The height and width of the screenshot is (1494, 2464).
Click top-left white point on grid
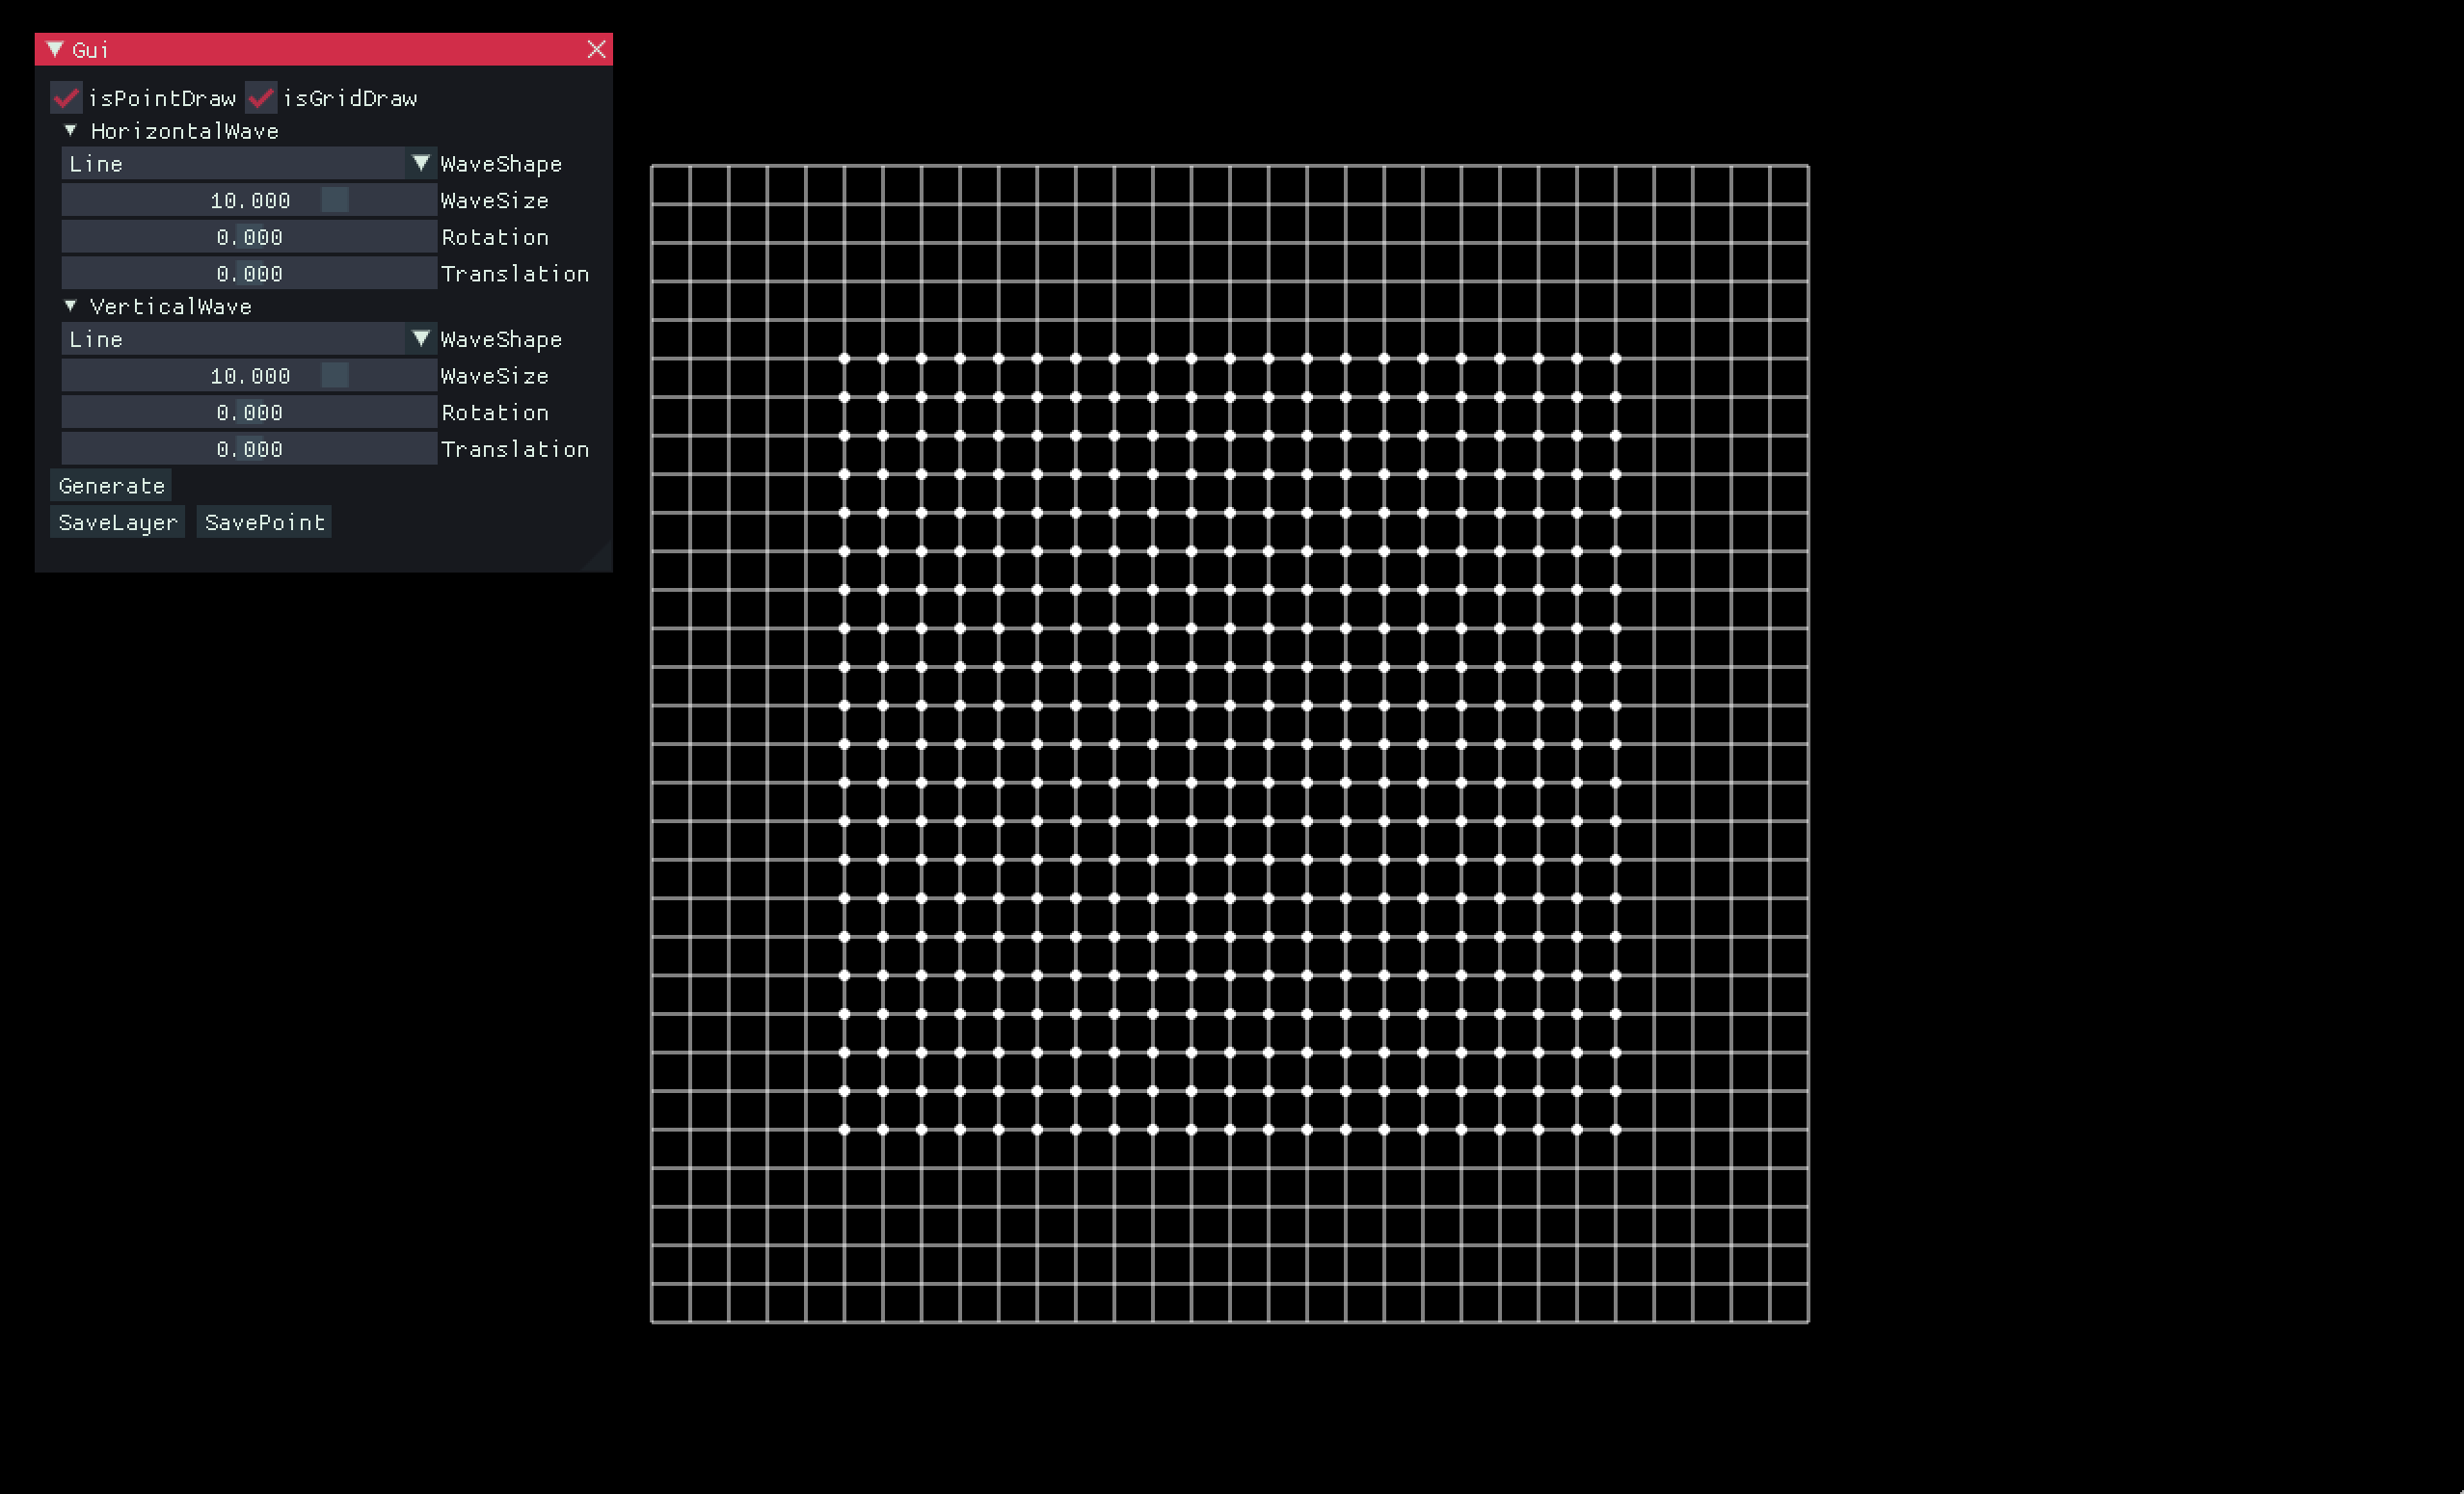[844, 358]
